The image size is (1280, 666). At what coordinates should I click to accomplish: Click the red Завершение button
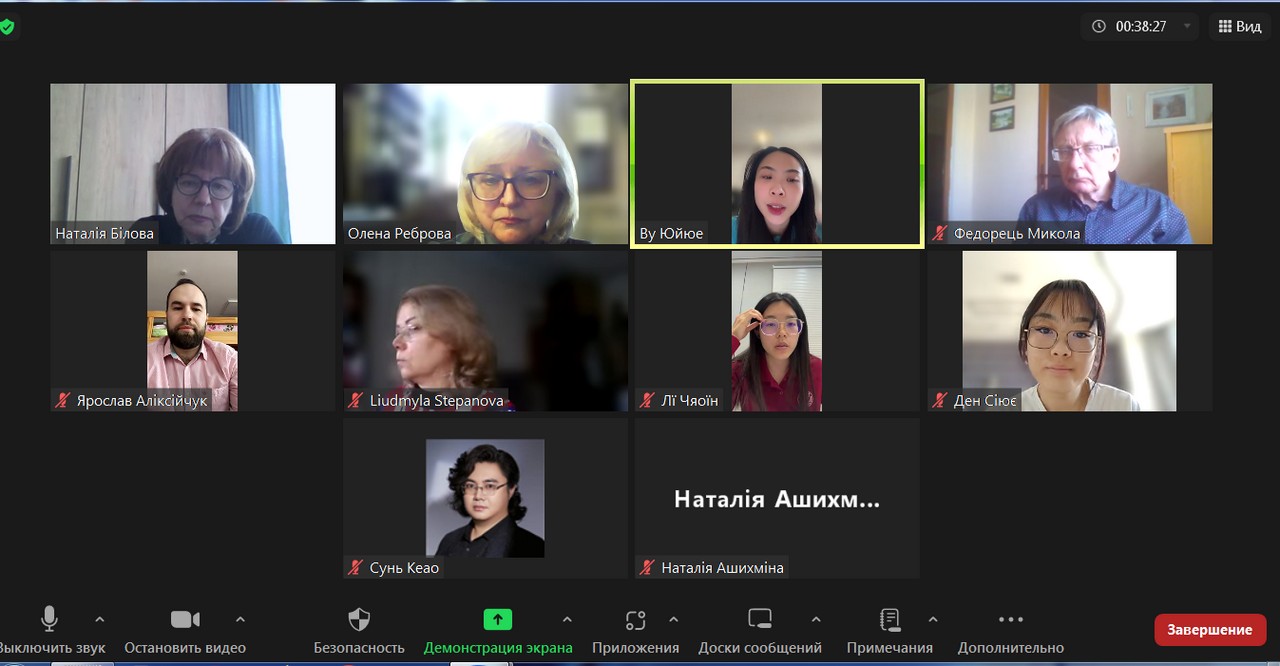pos(1209,630)
